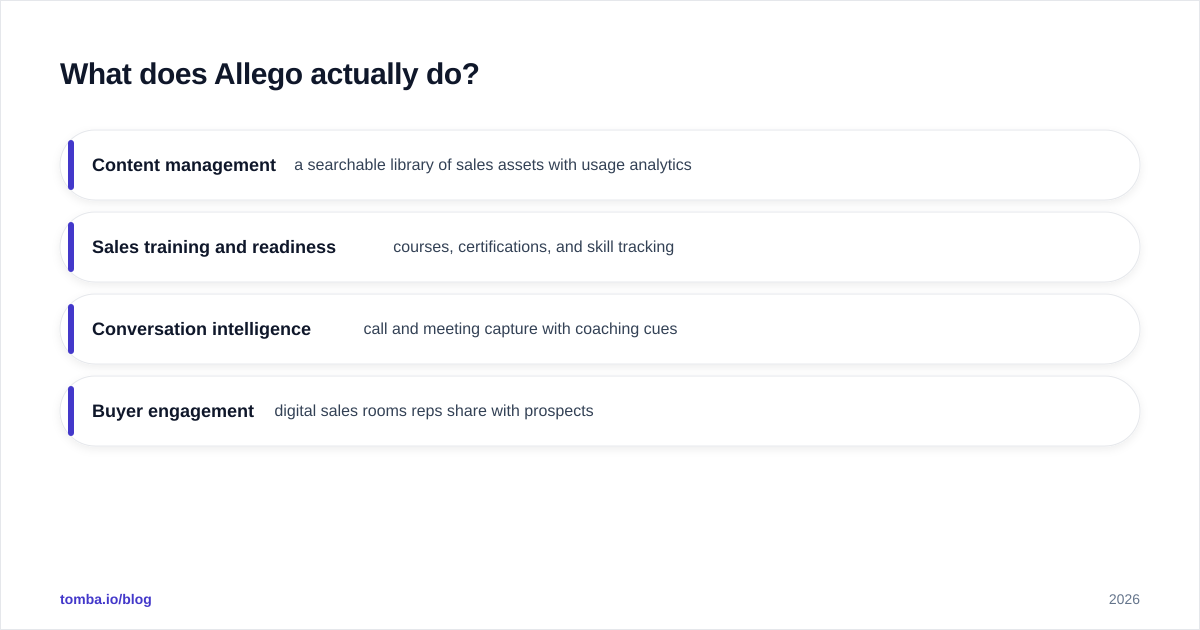1200x630 pixels.
Task: Open the tomba.io/blog link
Action: coord(106,599)
